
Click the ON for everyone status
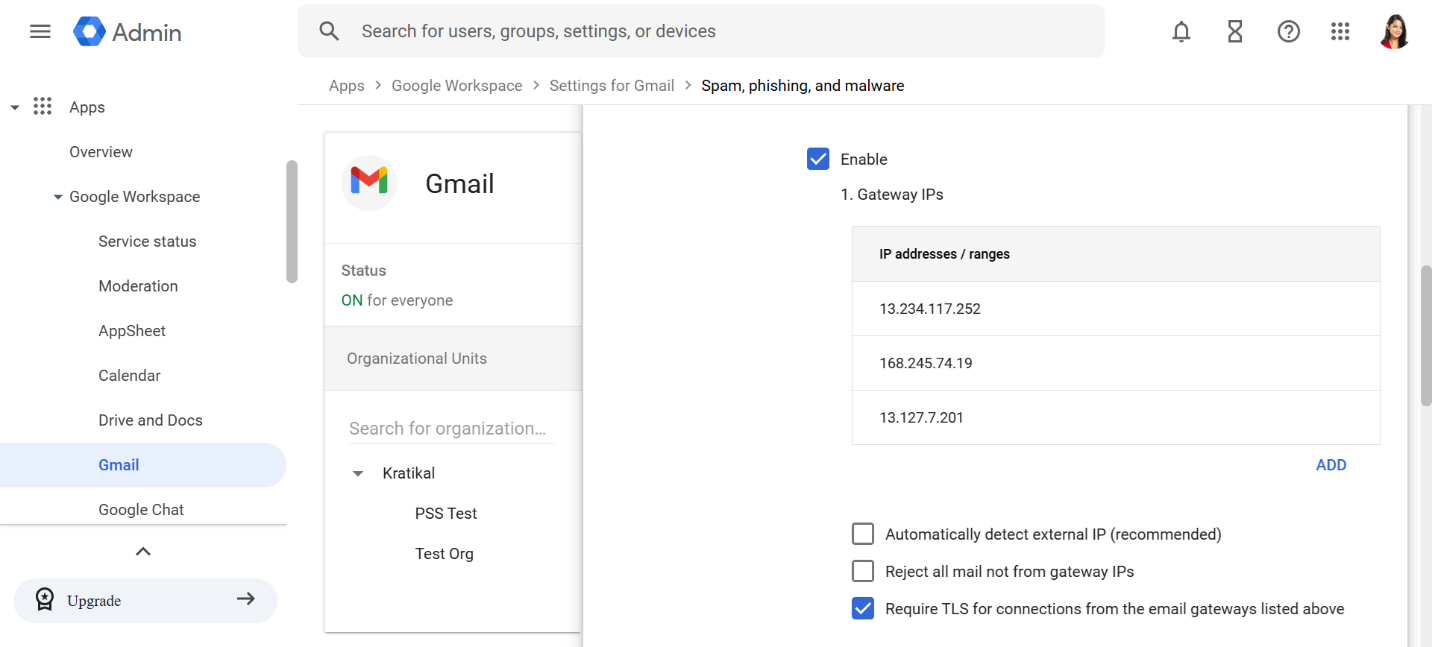point(397,300)
